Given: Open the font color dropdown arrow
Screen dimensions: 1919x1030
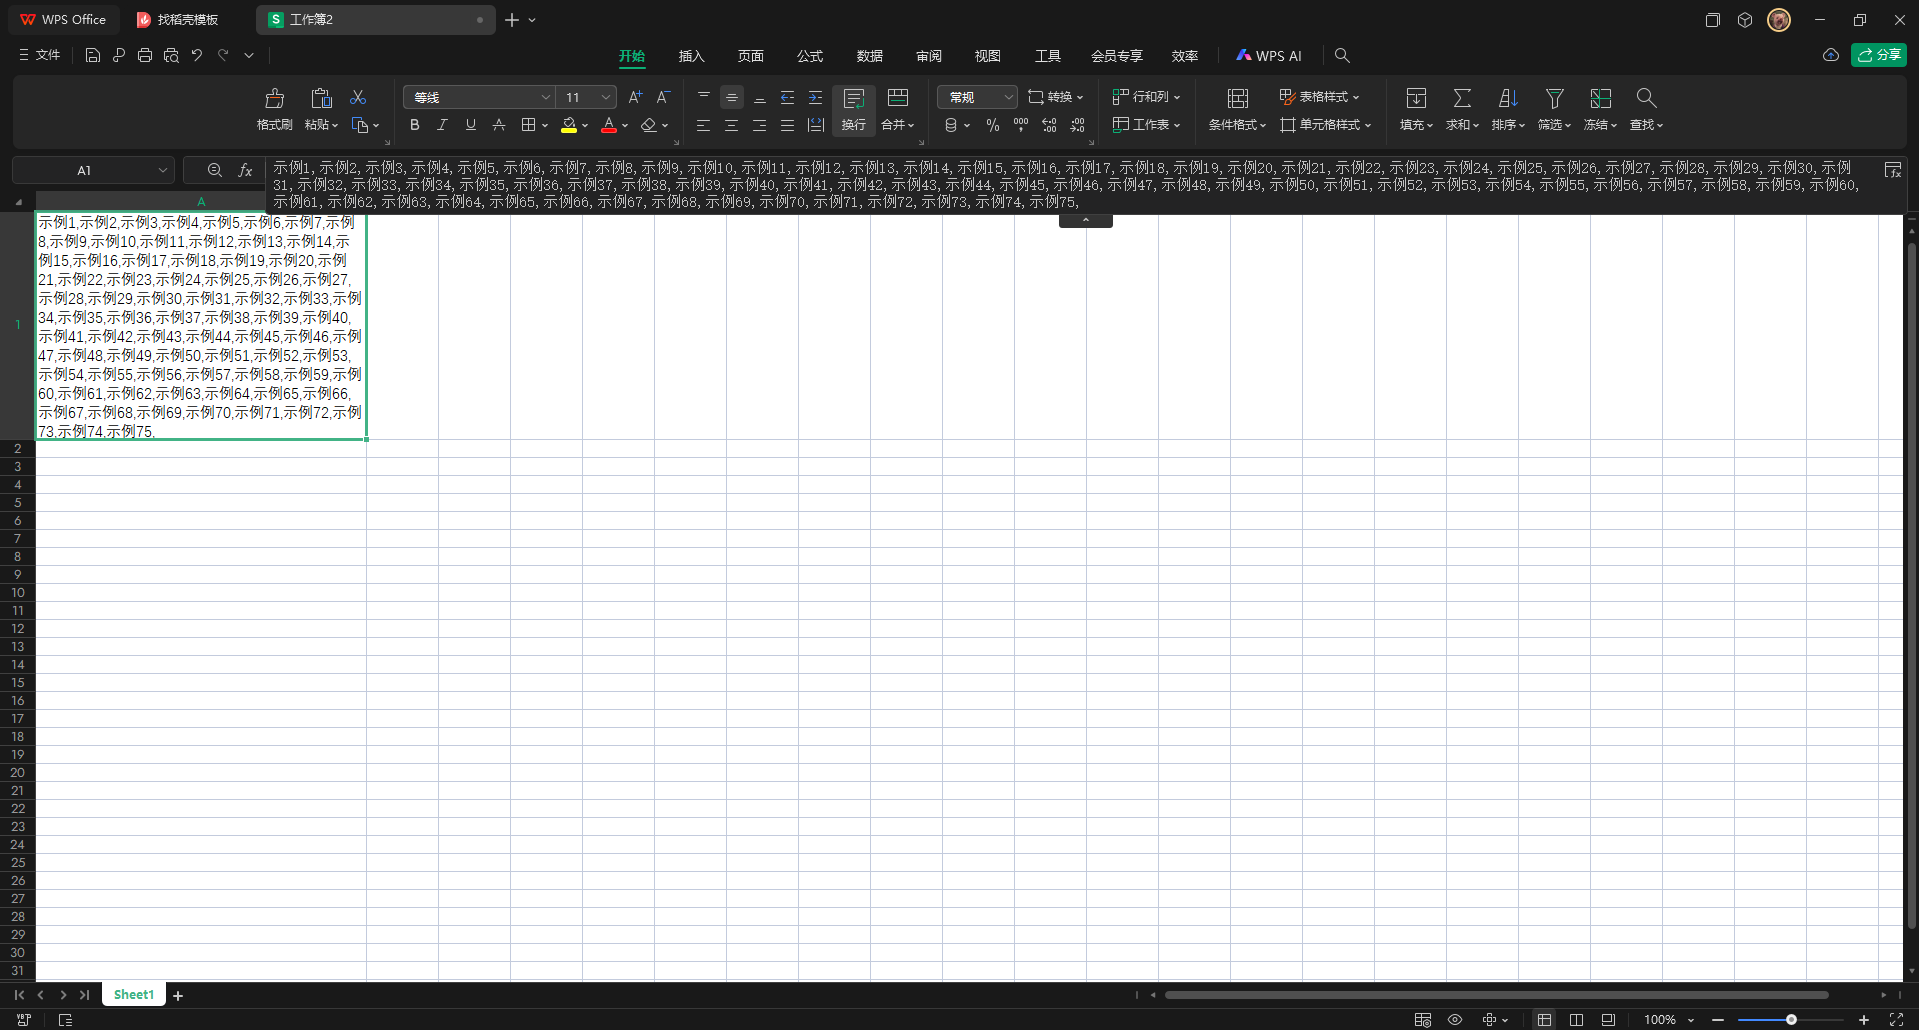Looking at the screenshot, I should (x=625, y=126).
